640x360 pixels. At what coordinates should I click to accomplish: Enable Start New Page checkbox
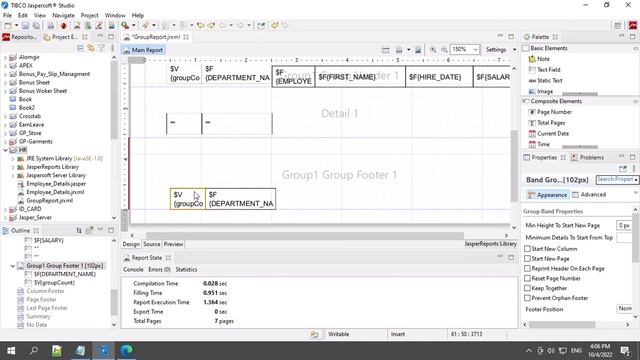point(527,258)
